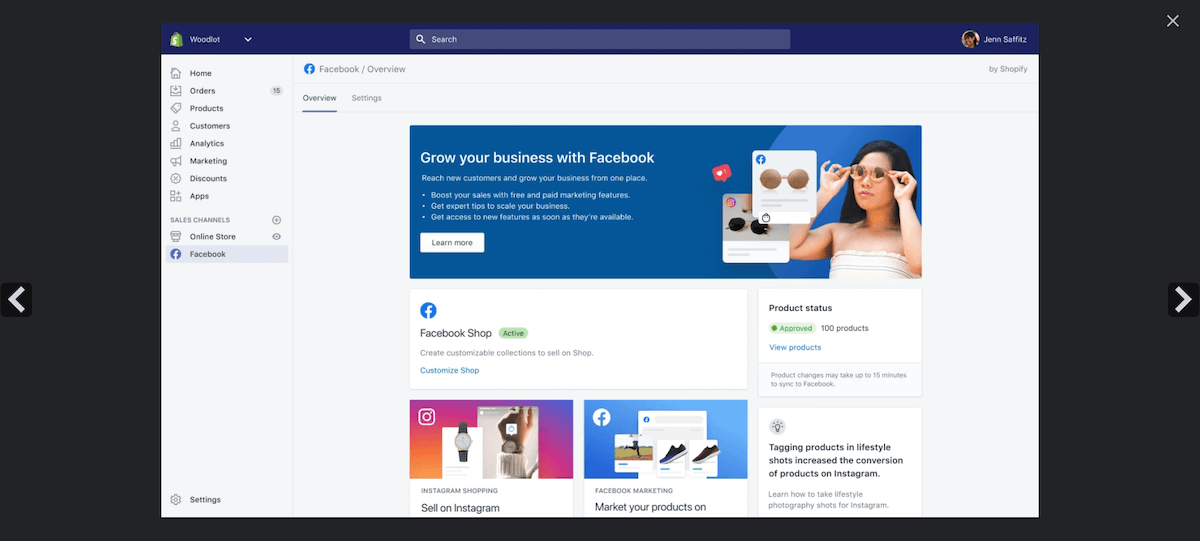Click the Facebook Shop title

[456, 333]
